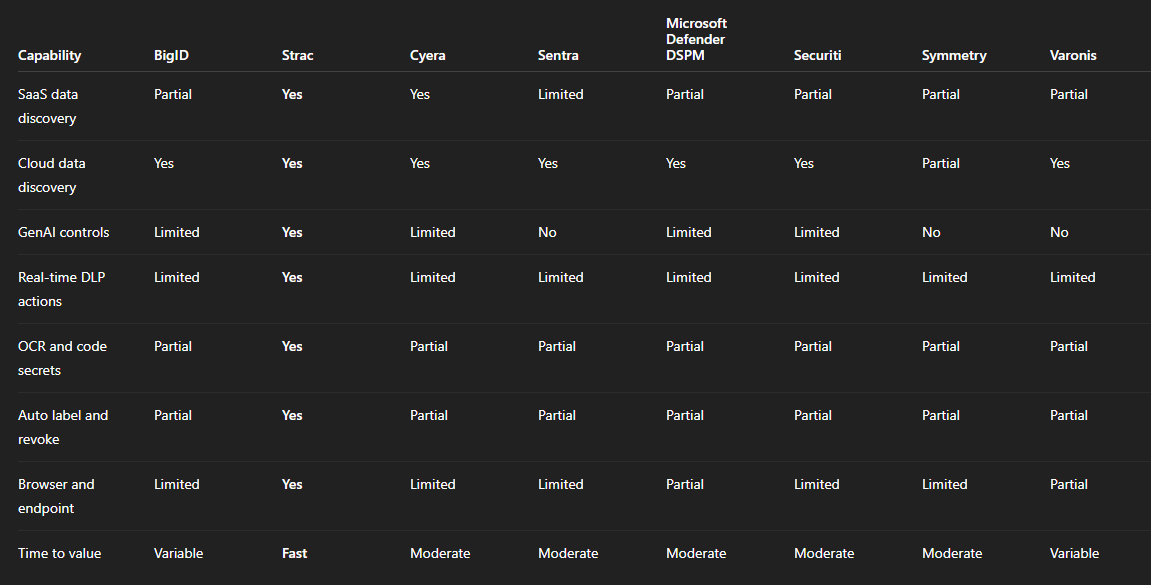Viewport: 1151px width, 585px height.
Task: Select Varonis's Yes for Cloud data discovery
Action: tap(1059, 164)
